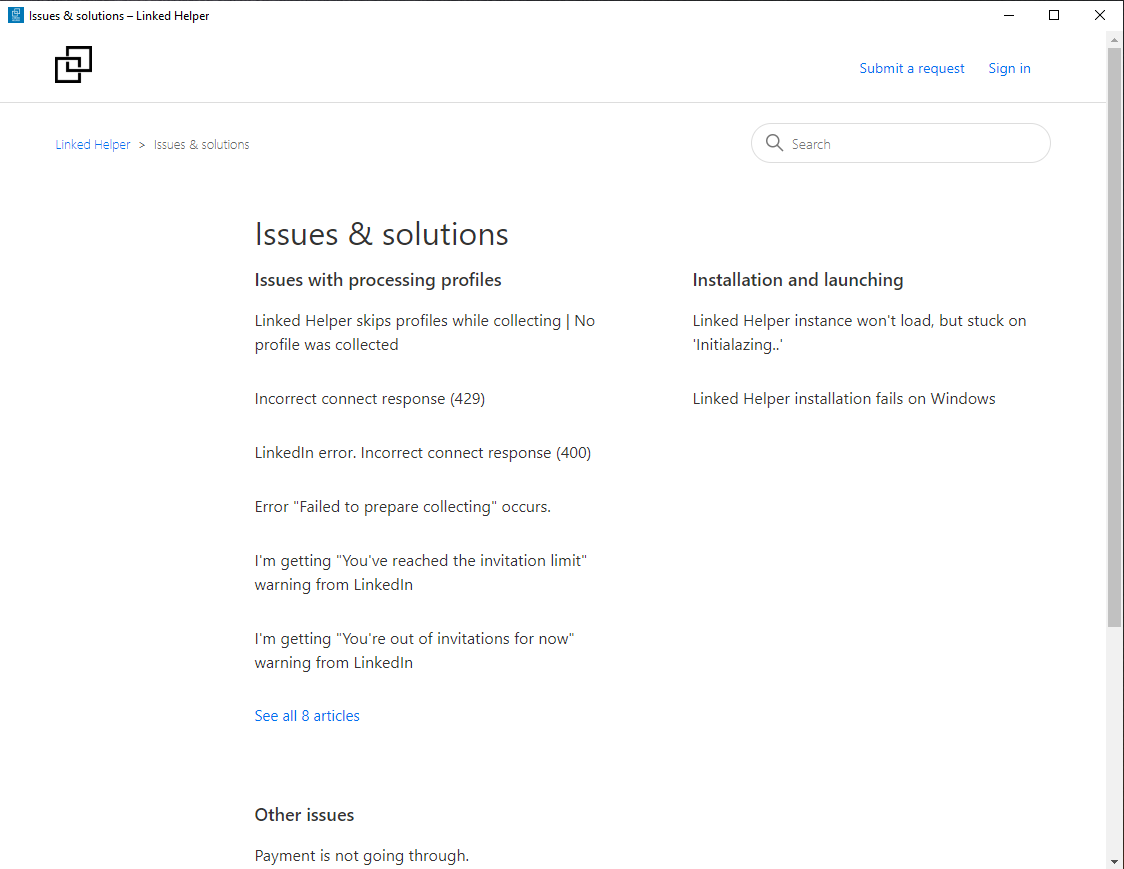Open LinkedIn error connect response (400) article
This screenshot has width=1124, height=869.
[423, 453]
